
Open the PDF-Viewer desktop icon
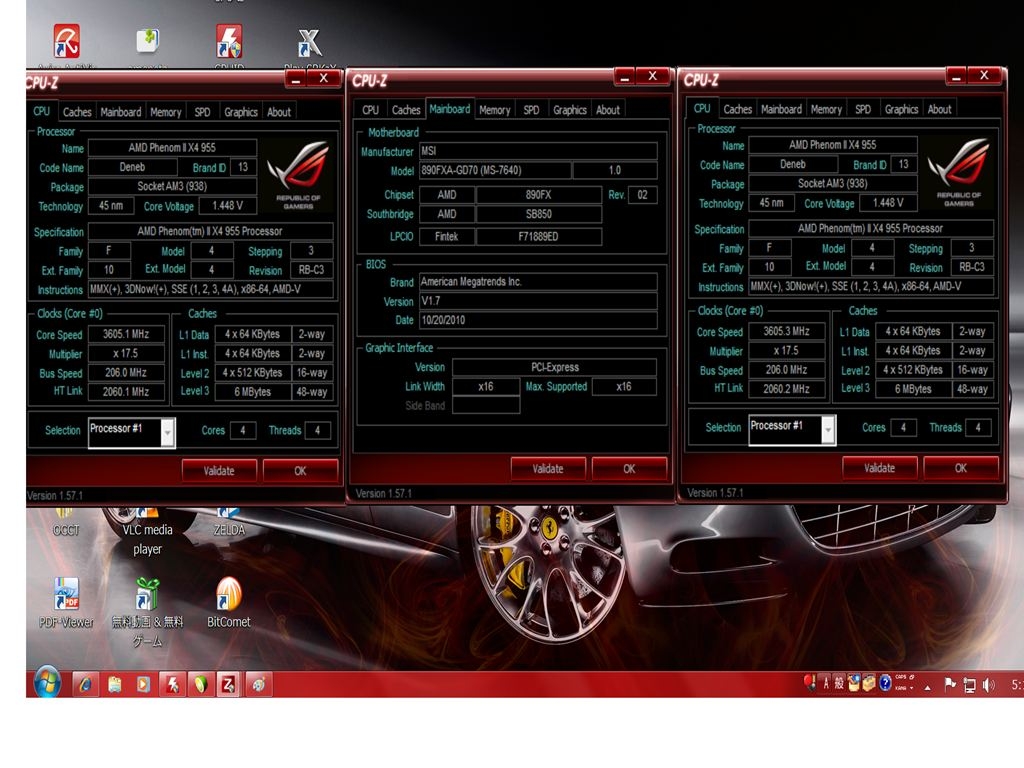click(x=66, y=594)
